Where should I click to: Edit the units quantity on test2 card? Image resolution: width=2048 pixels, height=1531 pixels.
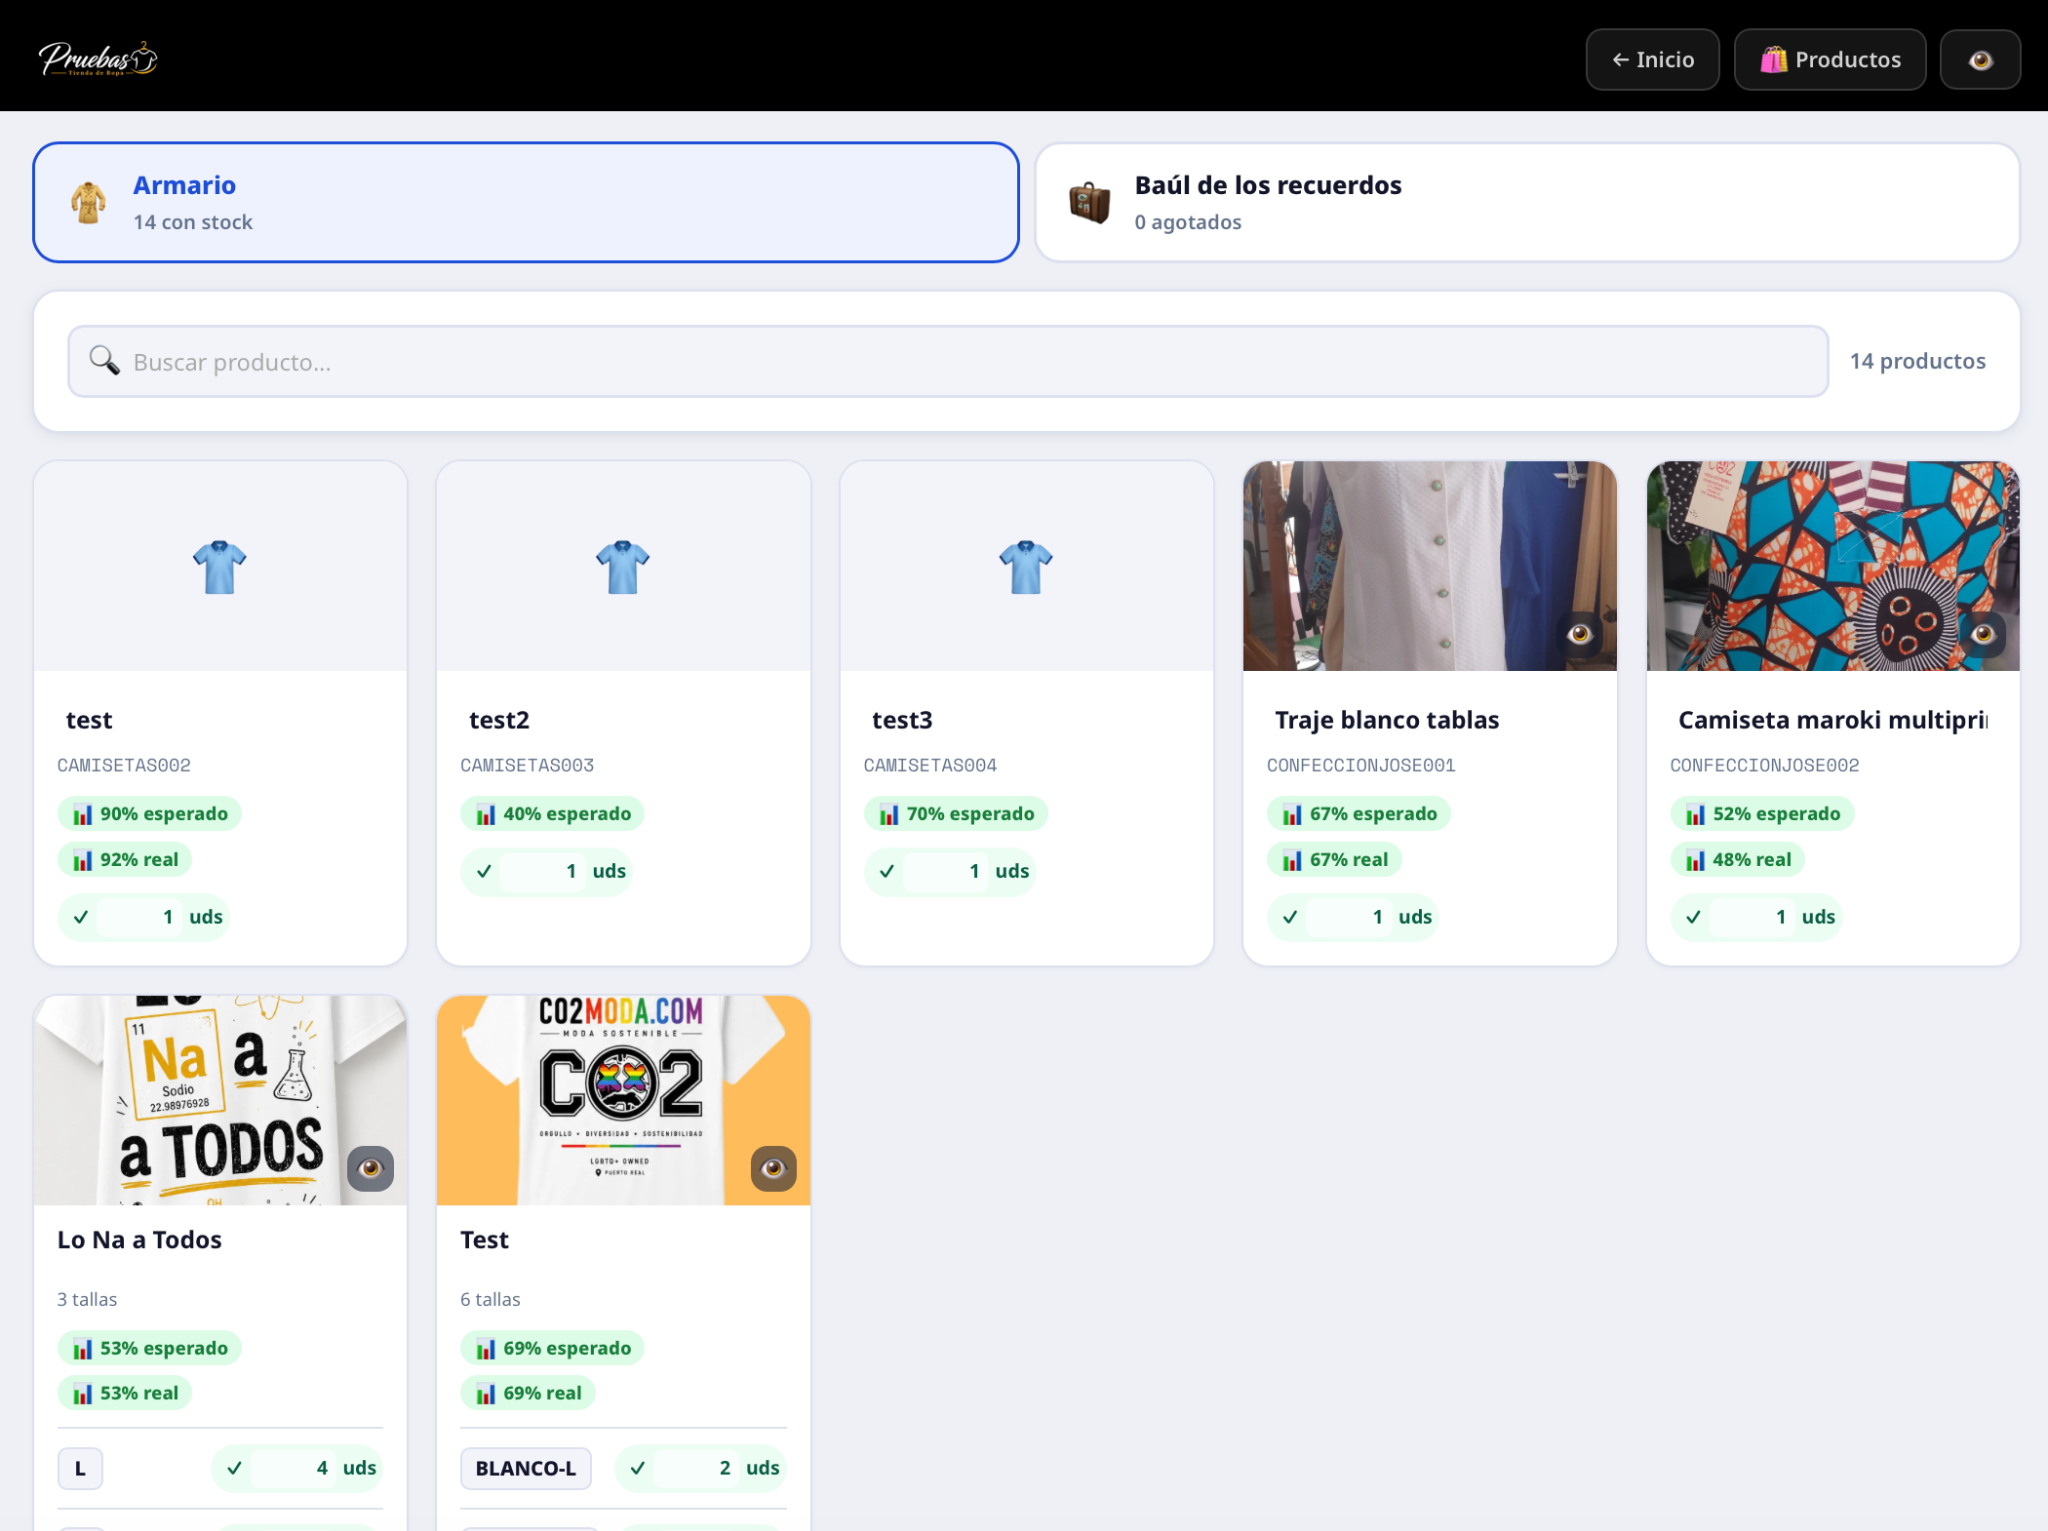(x=542, y=871)
